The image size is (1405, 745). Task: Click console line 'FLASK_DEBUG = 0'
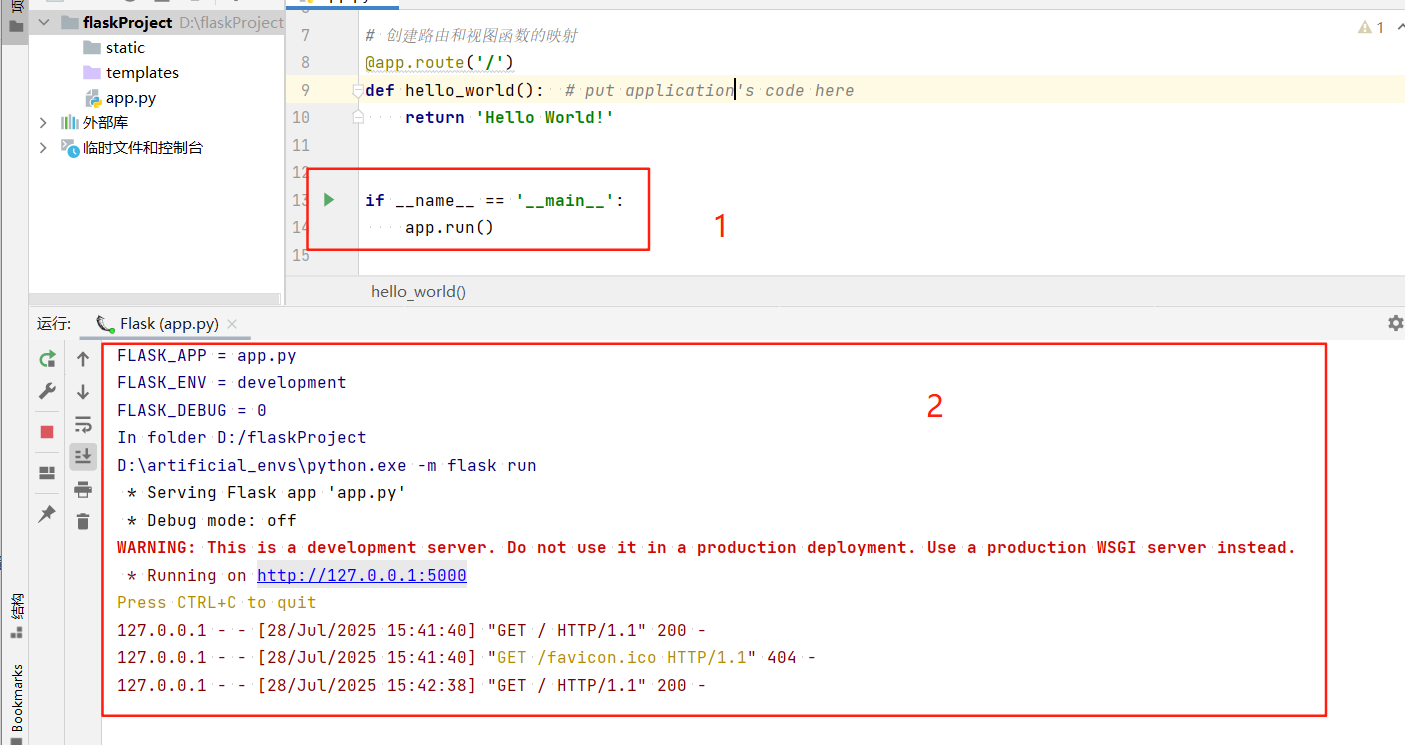(x=192, y=410)
